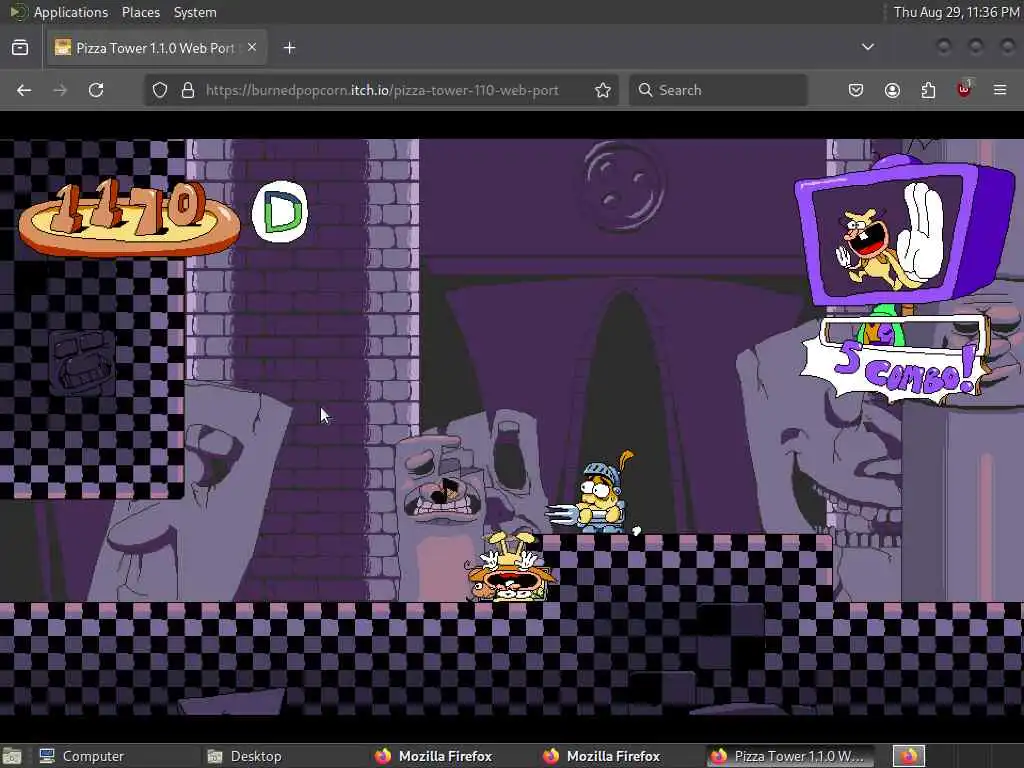
Task: Click the mouse logo in top panel
Action: (18, 12)
